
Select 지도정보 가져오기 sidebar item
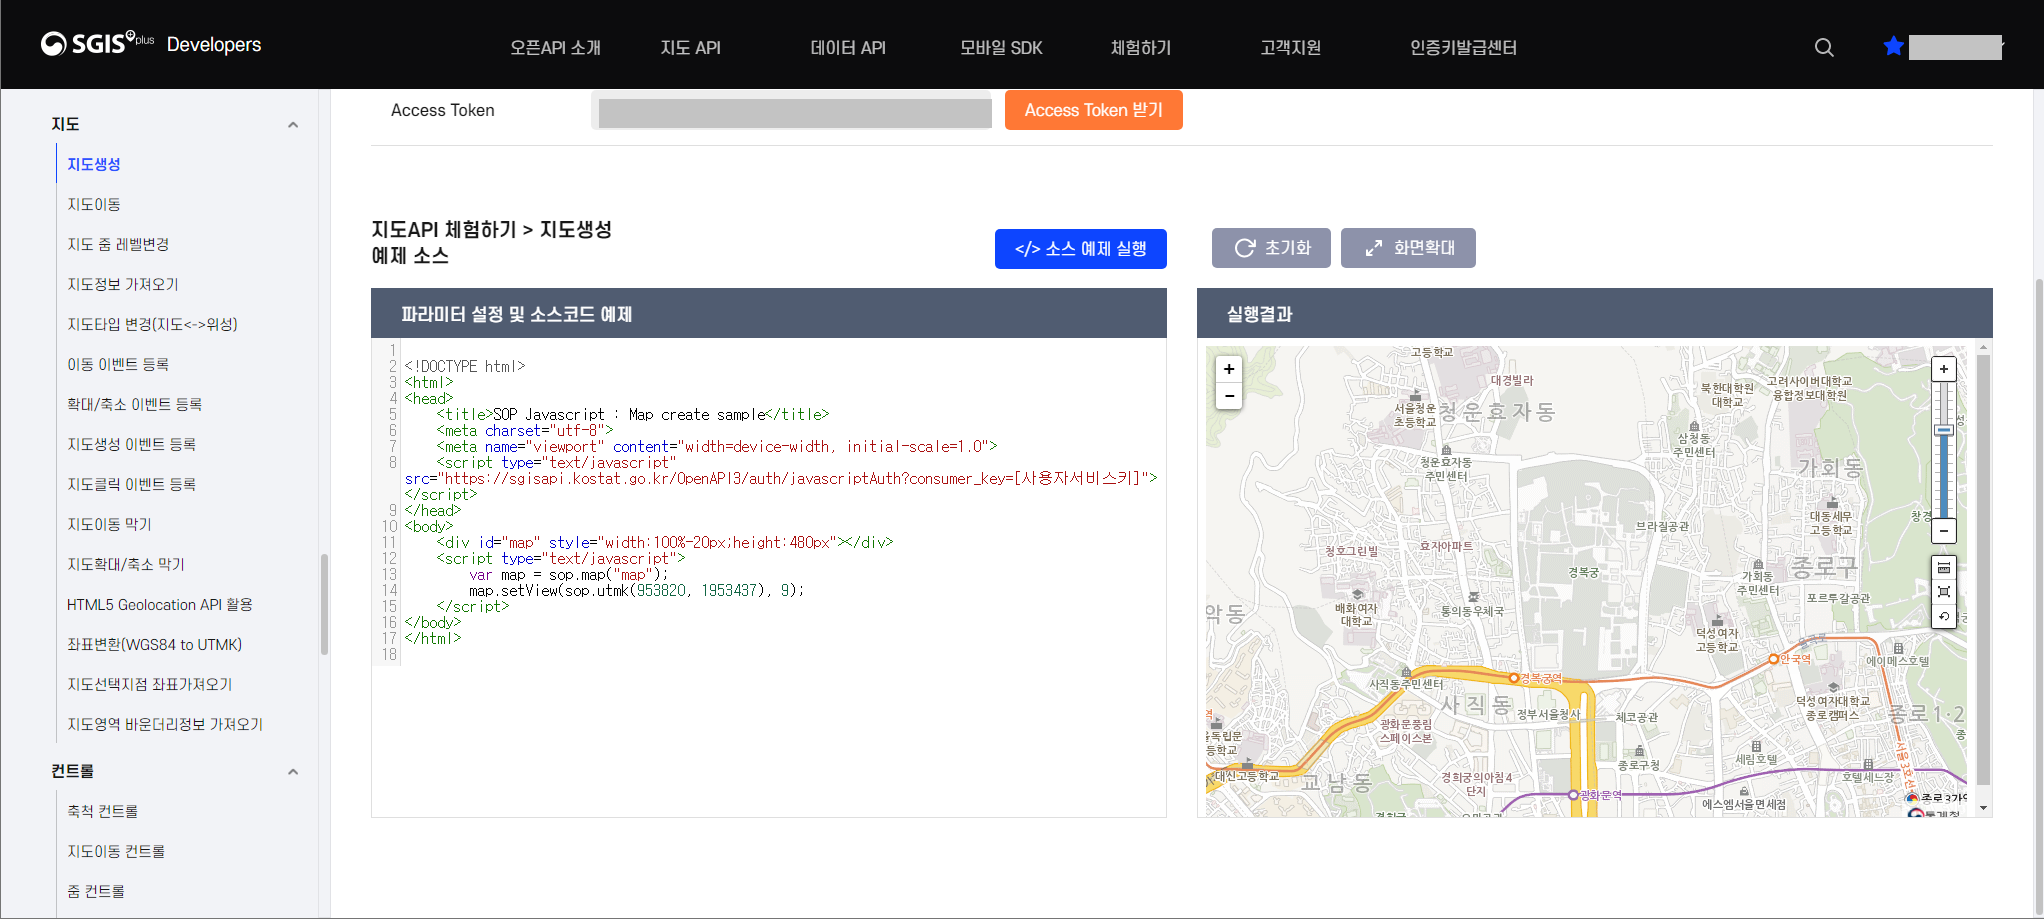click(123, 284)
